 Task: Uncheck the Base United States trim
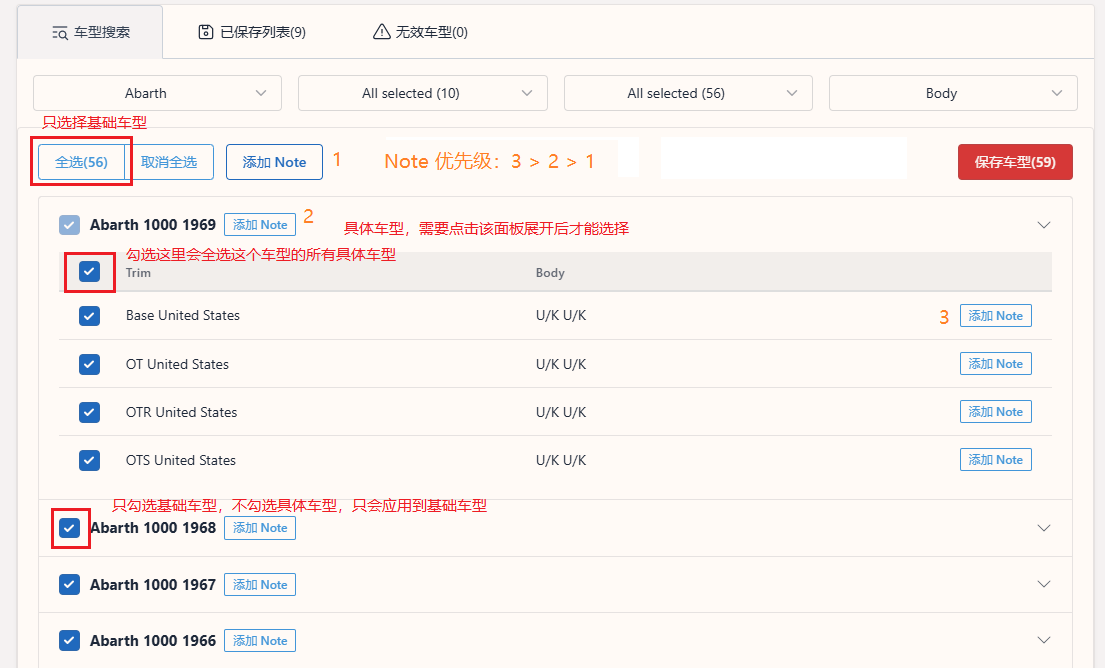click(x=89, y=316)
